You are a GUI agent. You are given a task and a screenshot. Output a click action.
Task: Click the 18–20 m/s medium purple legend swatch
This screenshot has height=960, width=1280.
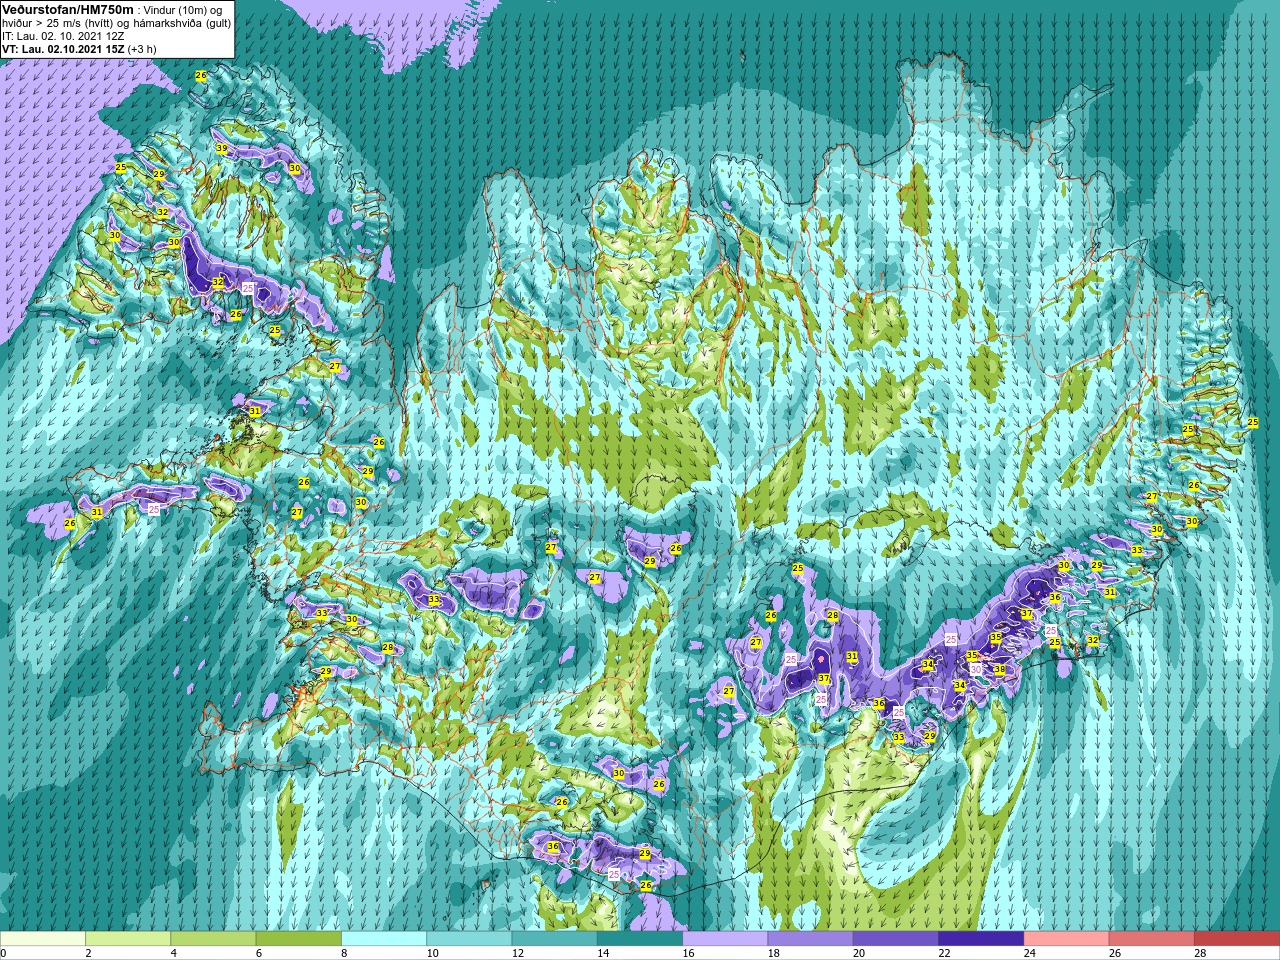810,939
